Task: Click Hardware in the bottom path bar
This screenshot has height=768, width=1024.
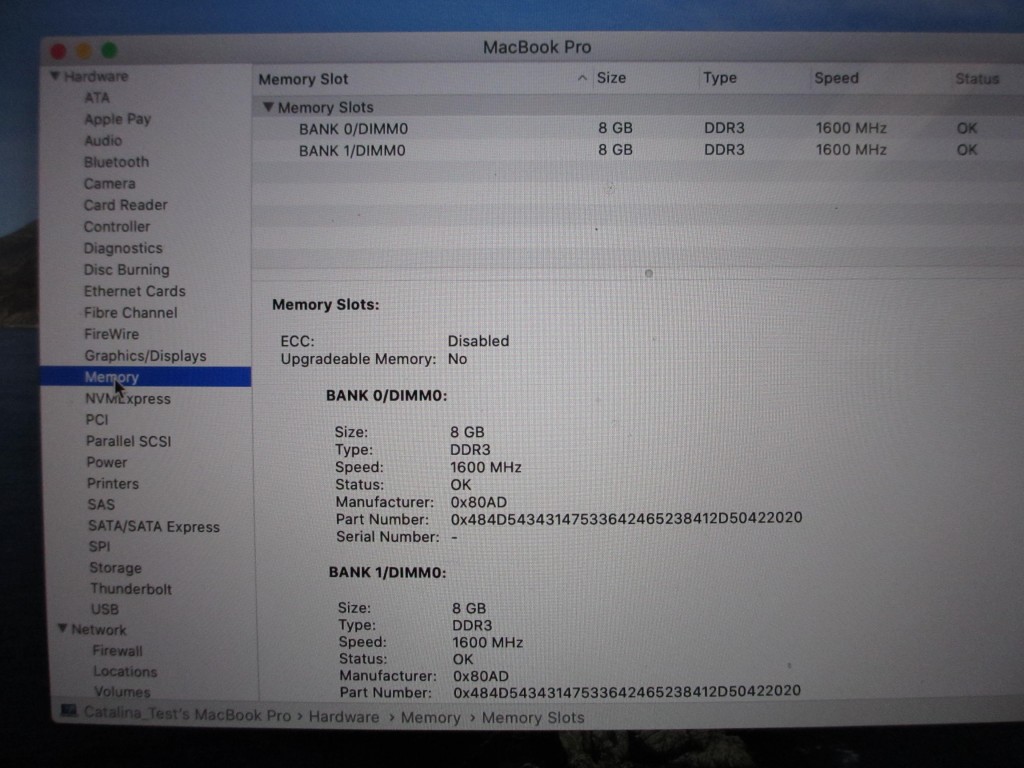Action: point(344,717)
